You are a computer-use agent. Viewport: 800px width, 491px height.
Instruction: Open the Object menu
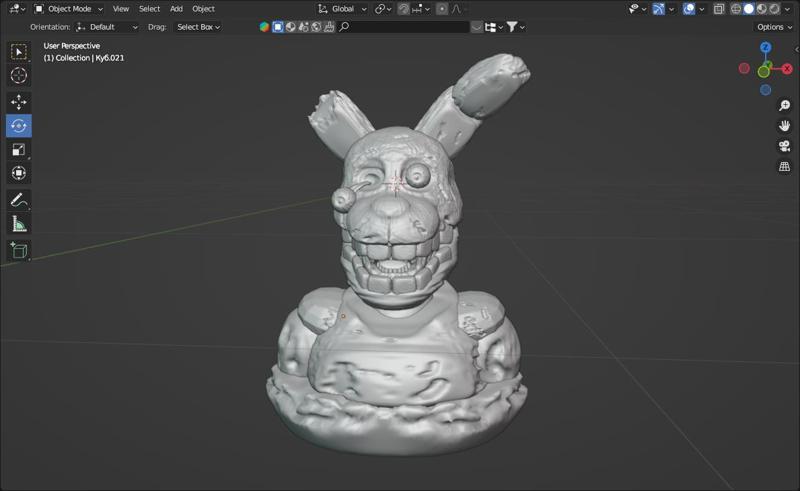click(203, 9)
